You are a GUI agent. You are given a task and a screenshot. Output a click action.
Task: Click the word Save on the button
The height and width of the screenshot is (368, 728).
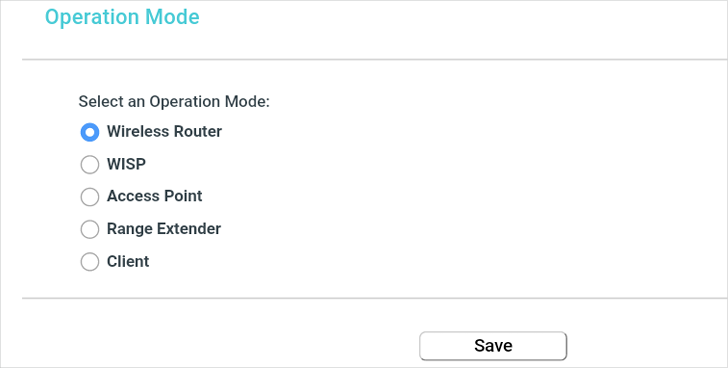(493, 346)
